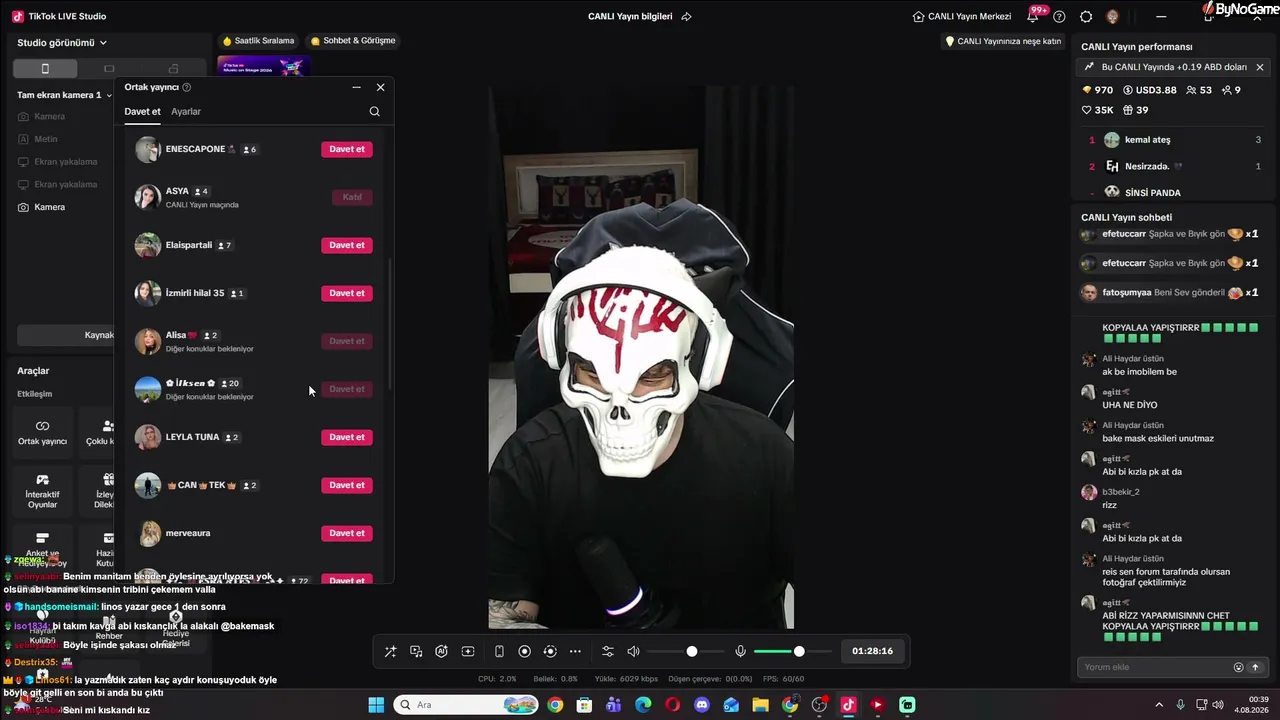The width and height of the screenshot is (1280, 720).
Task: Open Sohbet & Görüşme
Action: pyautogui.click(x=353, y=41)
